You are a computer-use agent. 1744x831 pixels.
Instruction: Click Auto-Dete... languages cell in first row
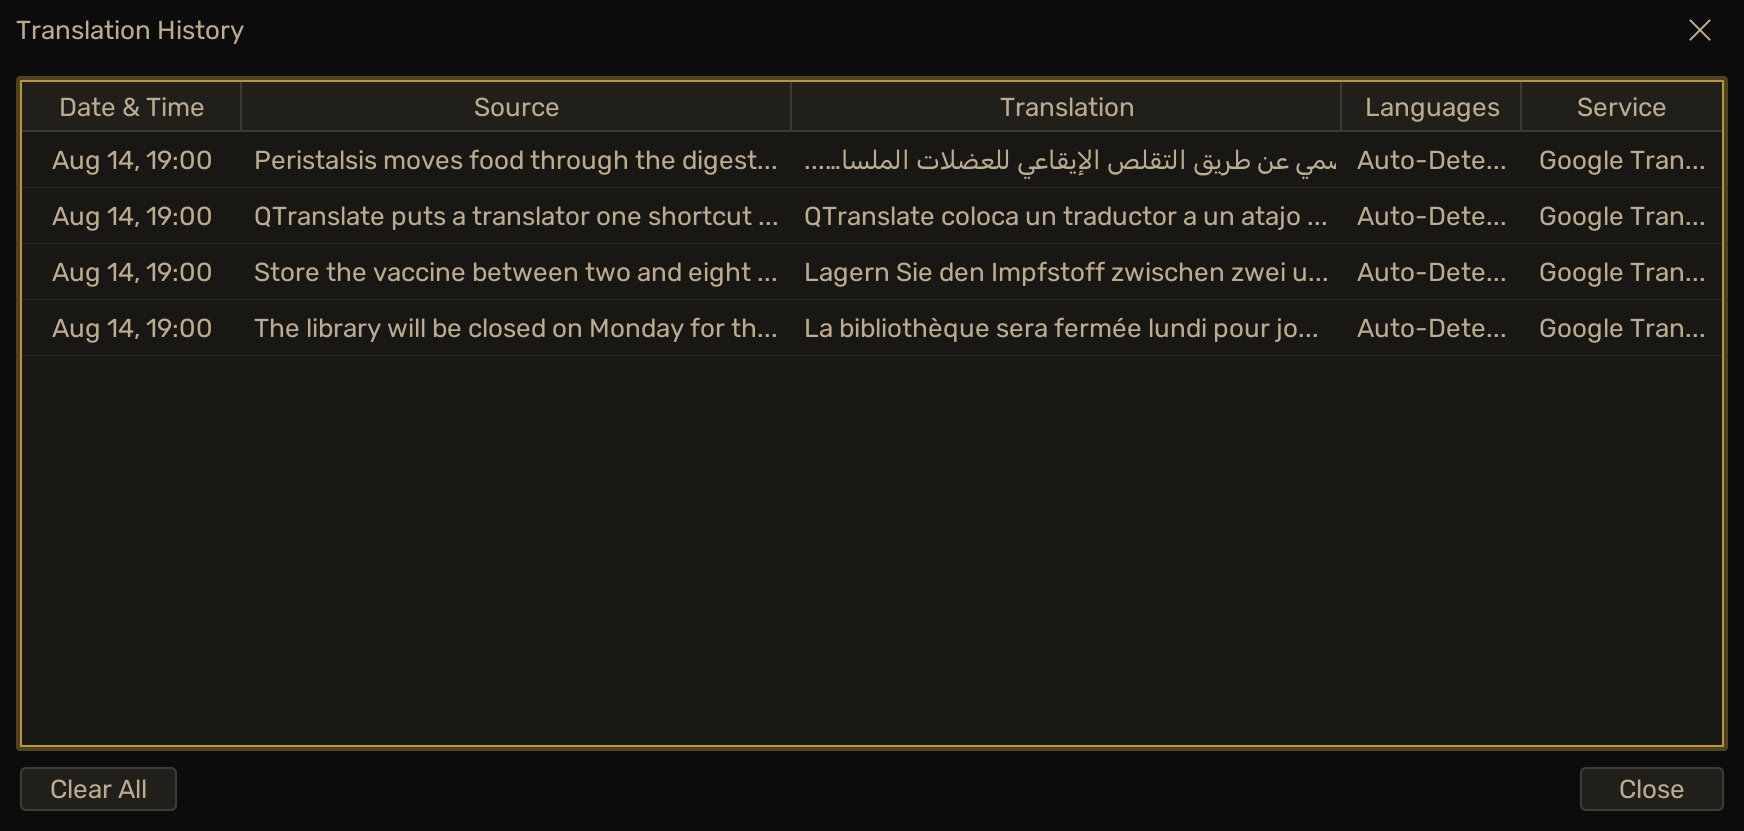1431,160
